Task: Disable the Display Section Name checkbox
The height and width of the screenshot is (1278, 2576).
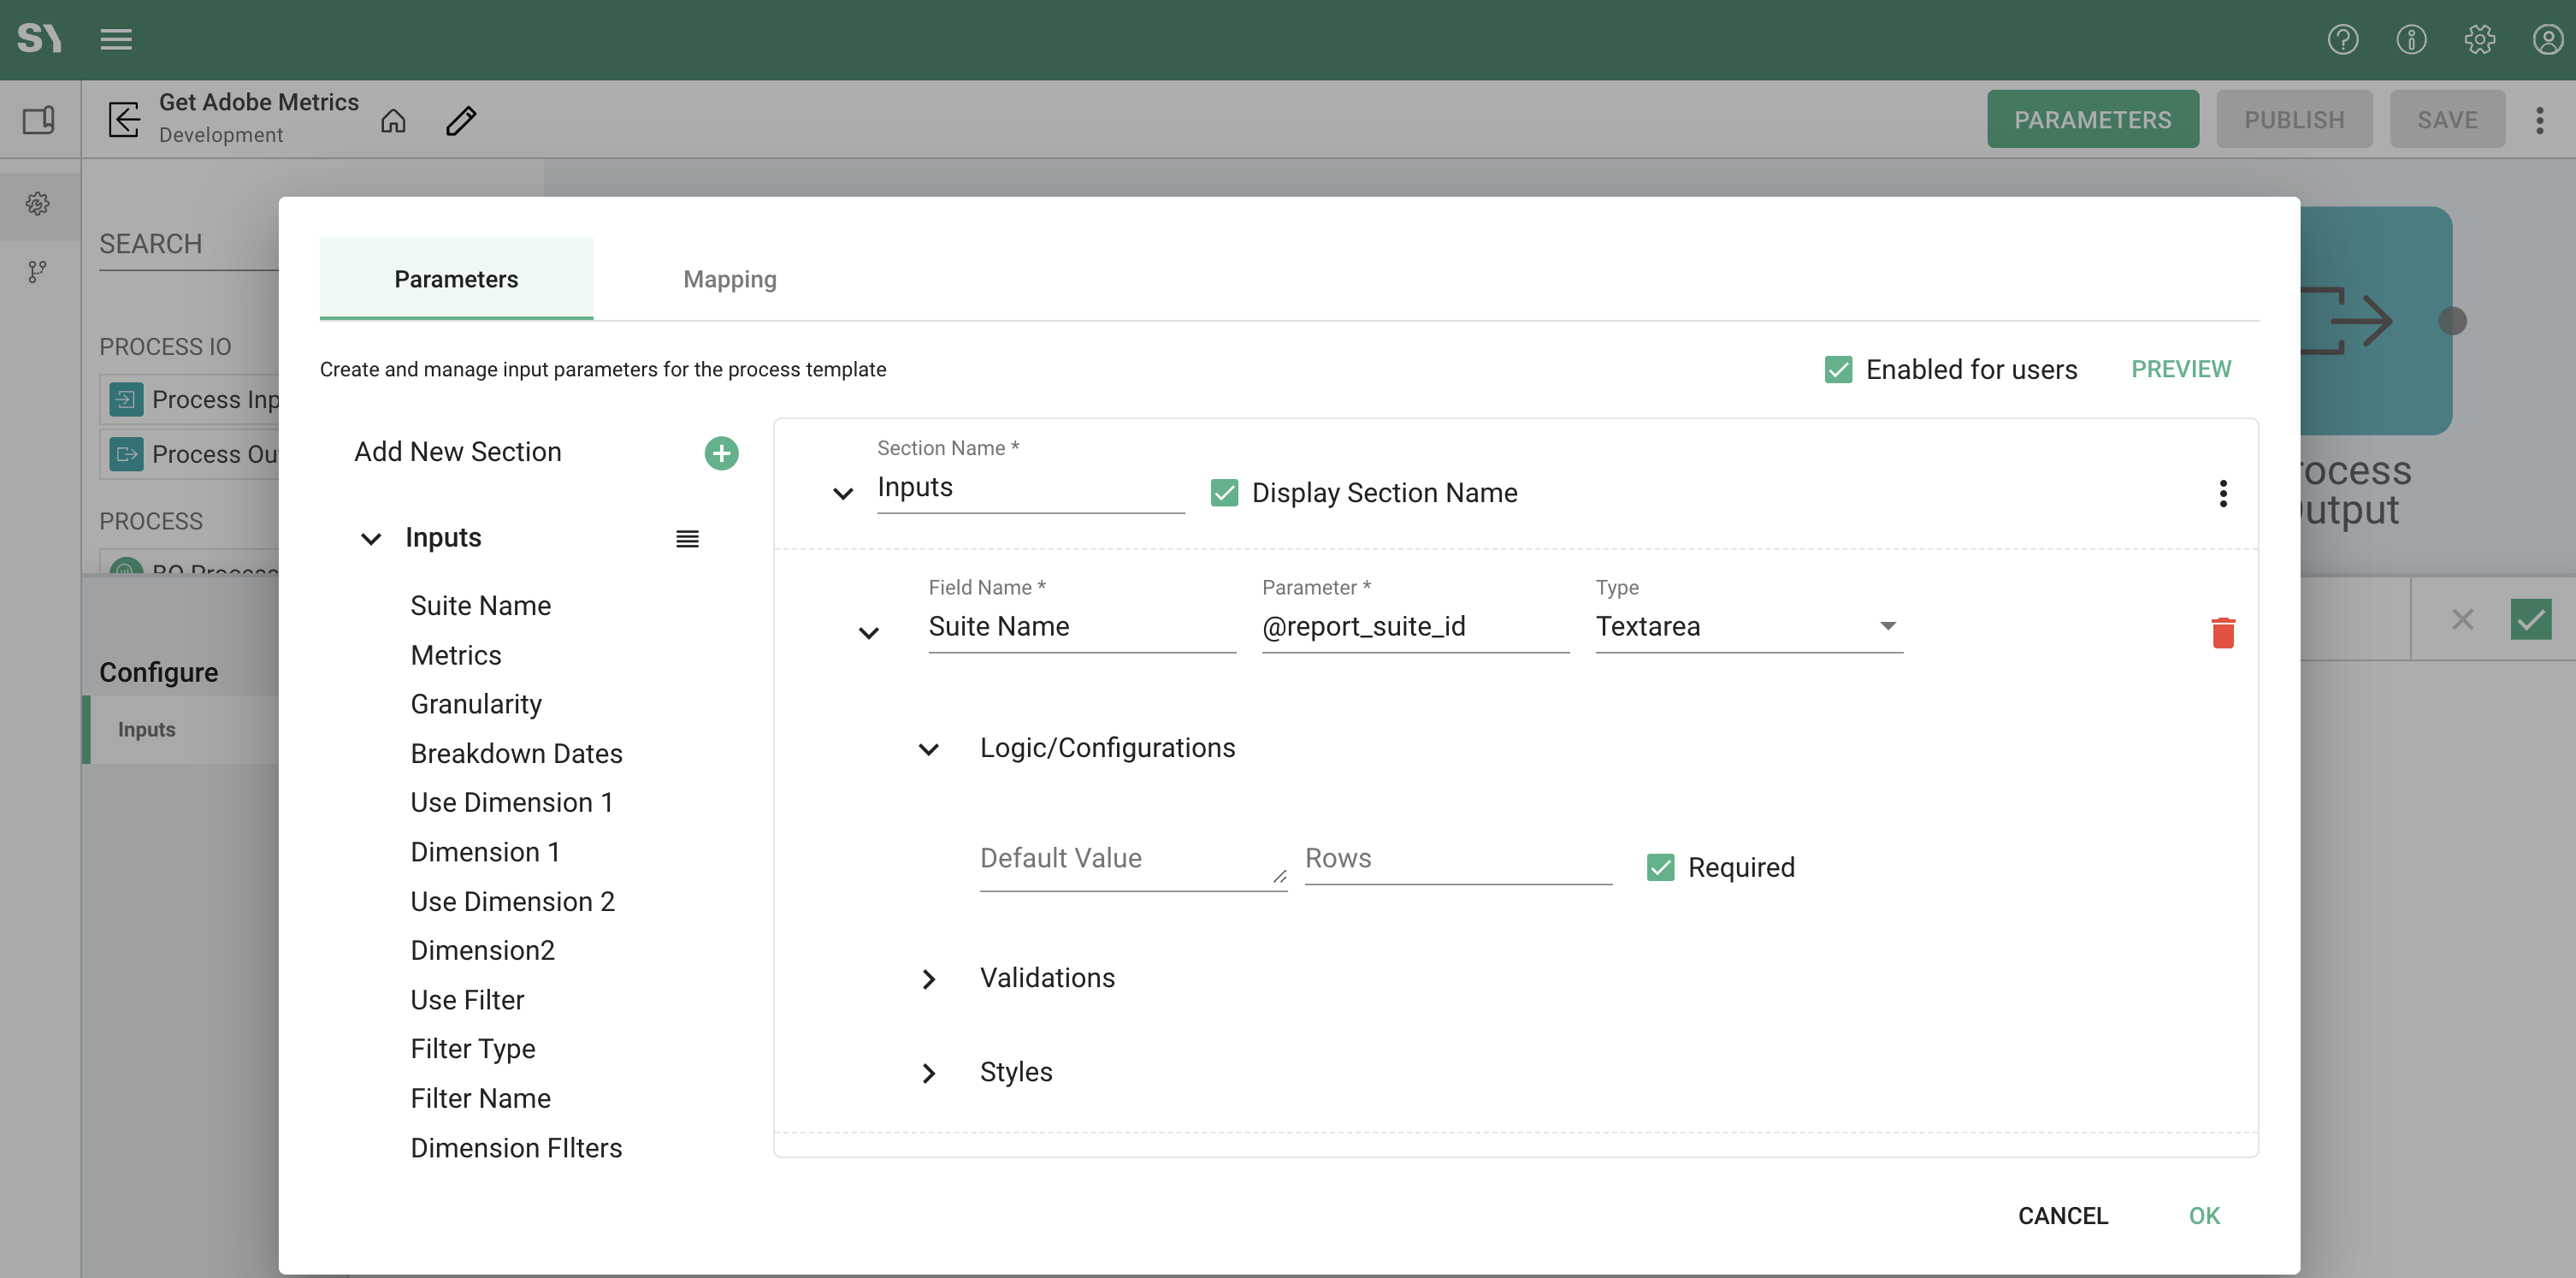Action: pos(1224,492)
